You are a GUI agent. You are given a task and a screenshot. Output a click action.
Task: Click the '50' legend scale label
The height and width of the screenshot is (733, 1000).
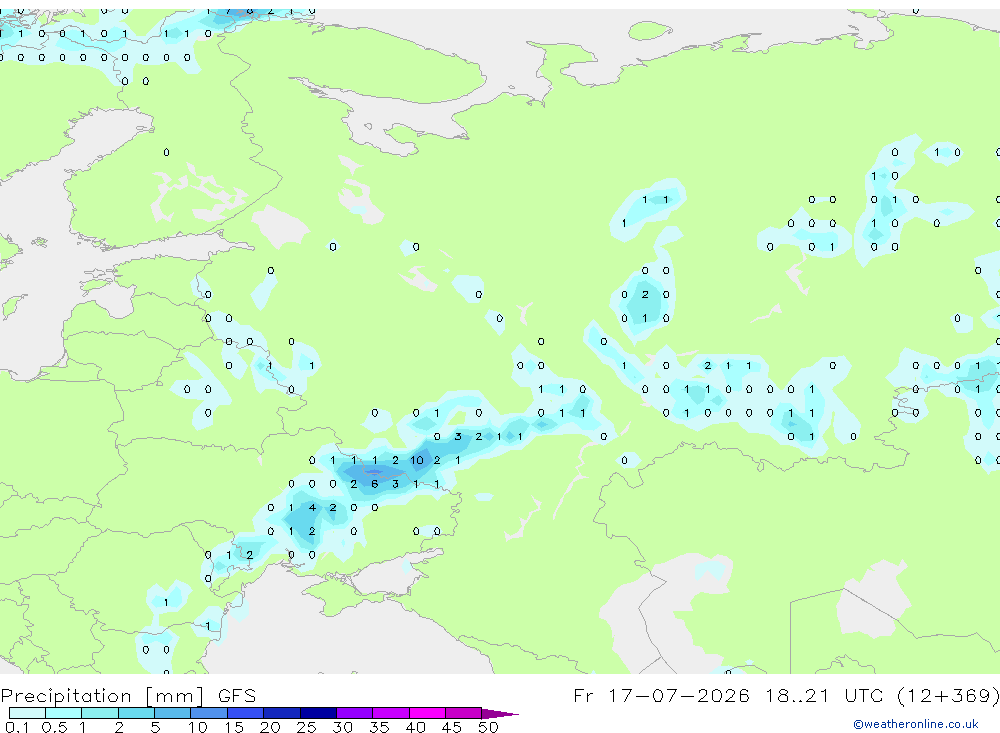(488, 727)
